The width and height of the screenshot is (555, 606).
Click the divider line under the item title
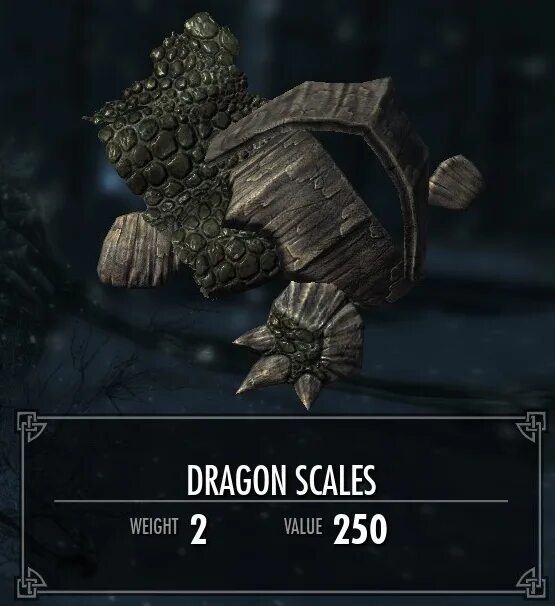click(x=281, y=501)
